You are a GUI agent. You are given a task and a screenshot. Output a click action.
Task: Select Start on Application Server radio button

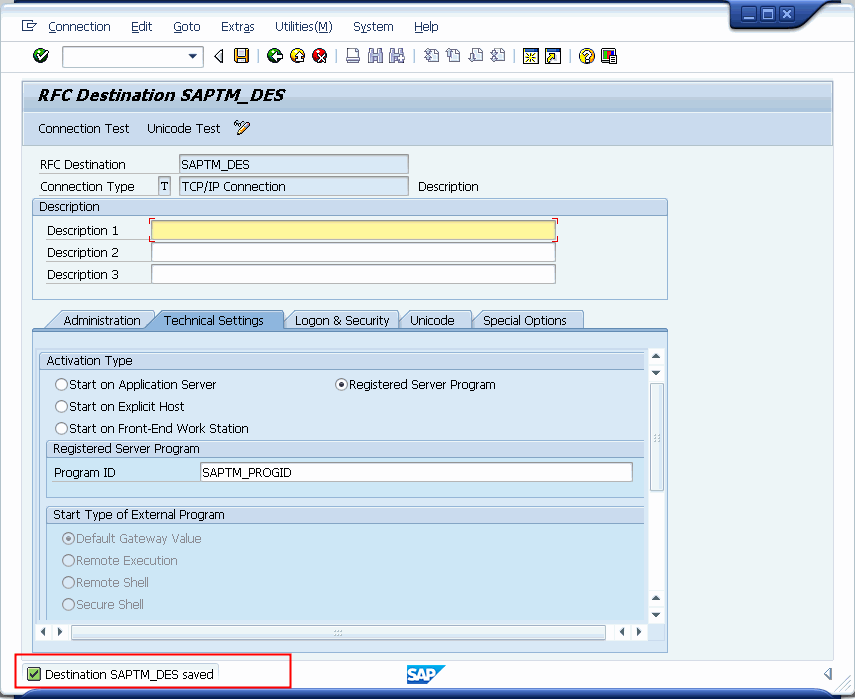click(x=62, y=384)
